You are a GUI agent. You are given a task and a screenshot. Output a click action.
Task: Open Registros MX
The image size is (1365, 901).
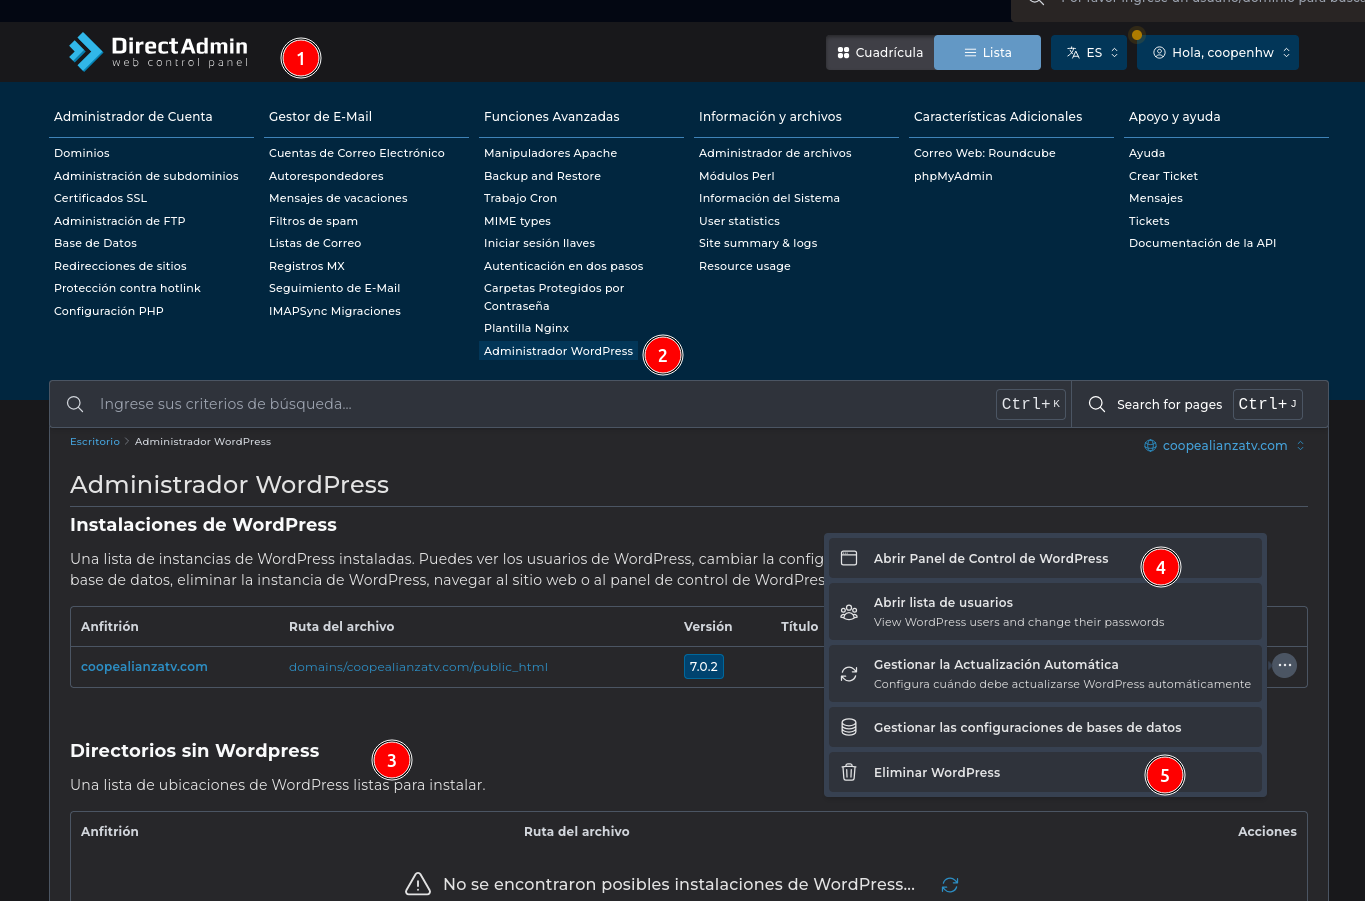tap(307, 266)
